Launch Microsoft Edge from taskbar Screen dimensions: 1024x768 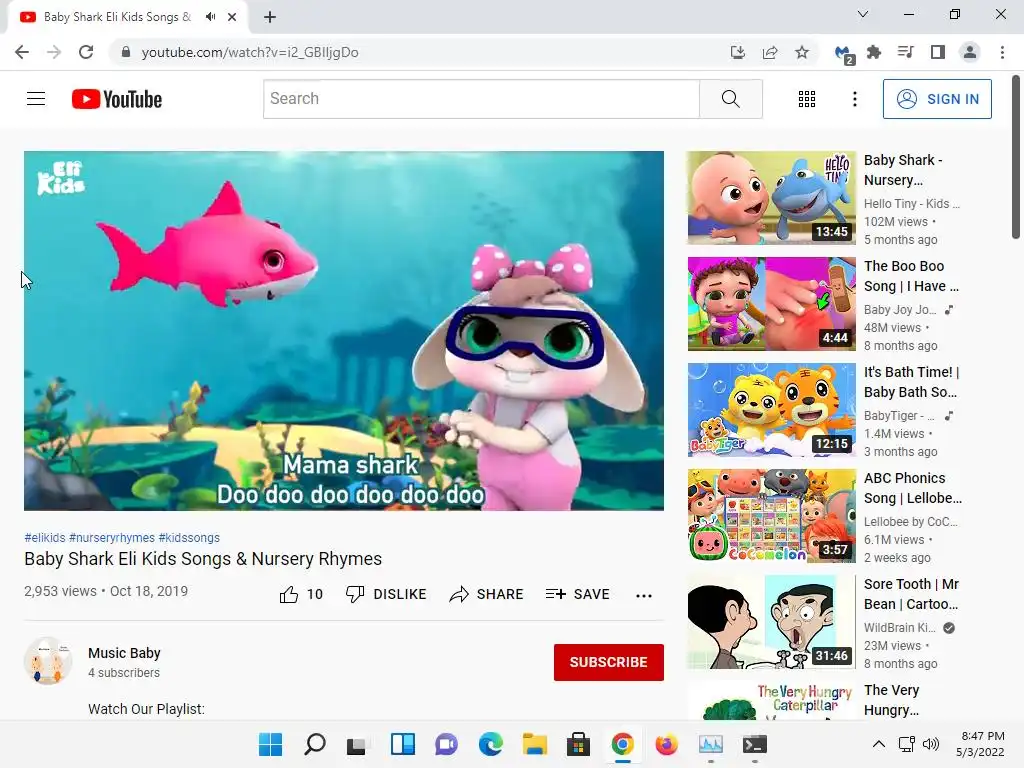pyautogui.click(x=490, y=744)
